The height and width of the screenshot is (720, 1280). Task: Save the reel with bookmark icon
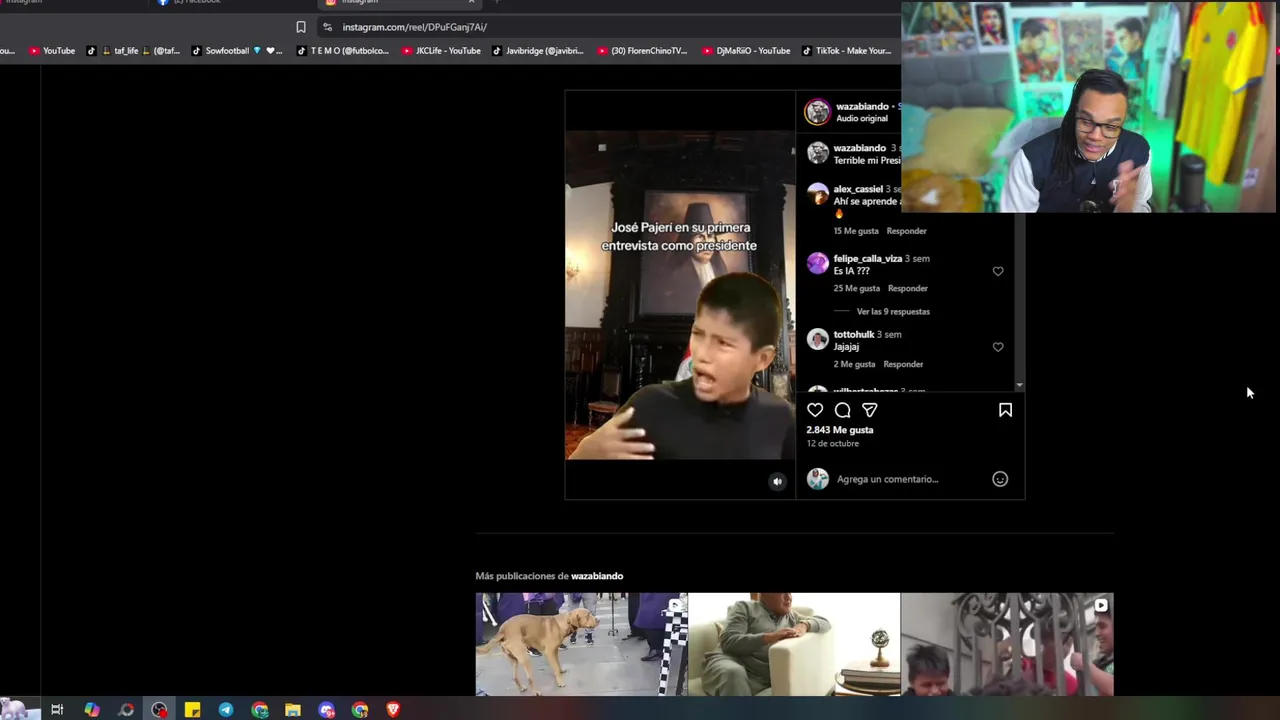tap(1005, 410)
